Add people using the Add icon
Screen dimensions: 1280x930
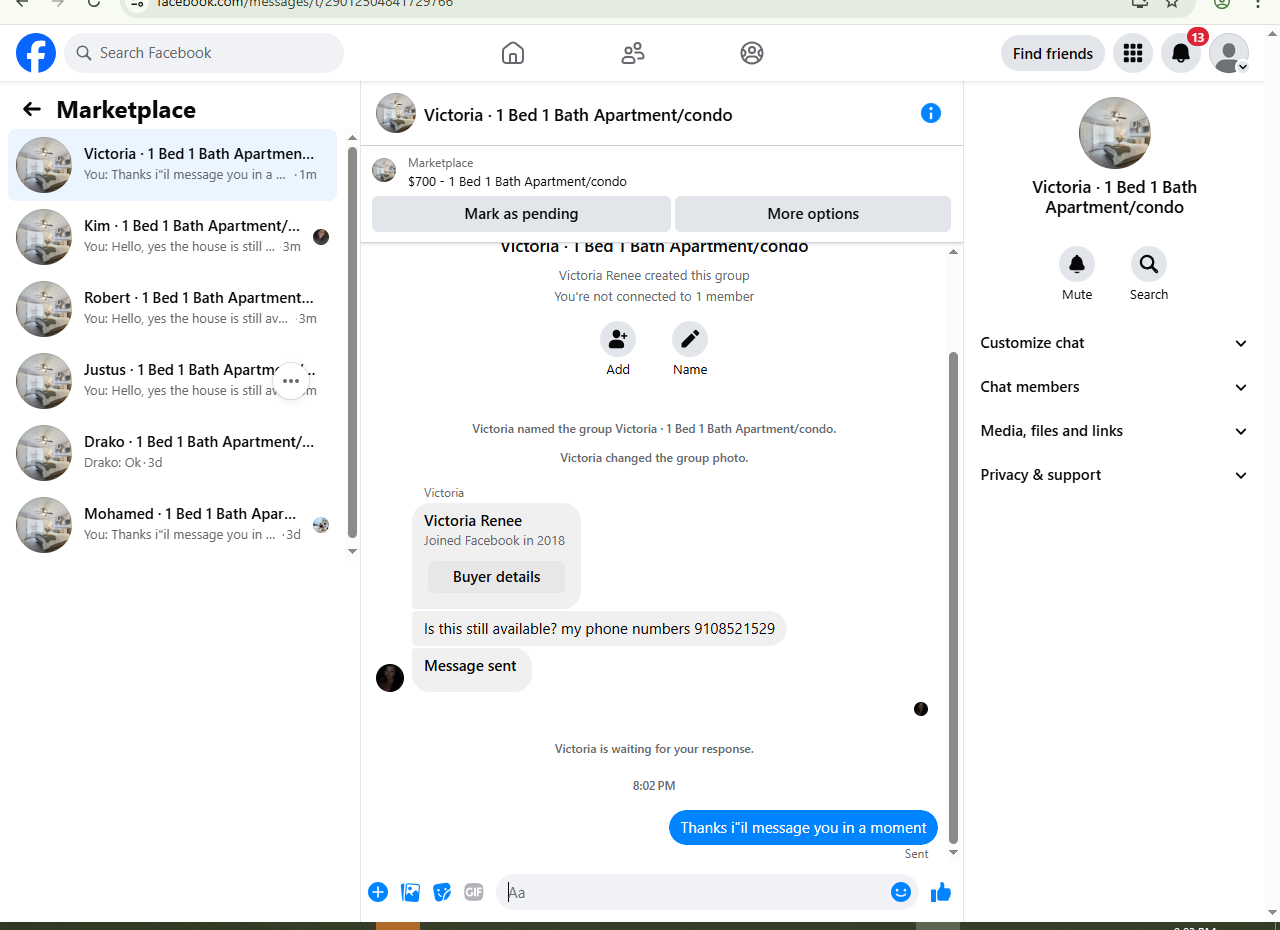(618, 339)
